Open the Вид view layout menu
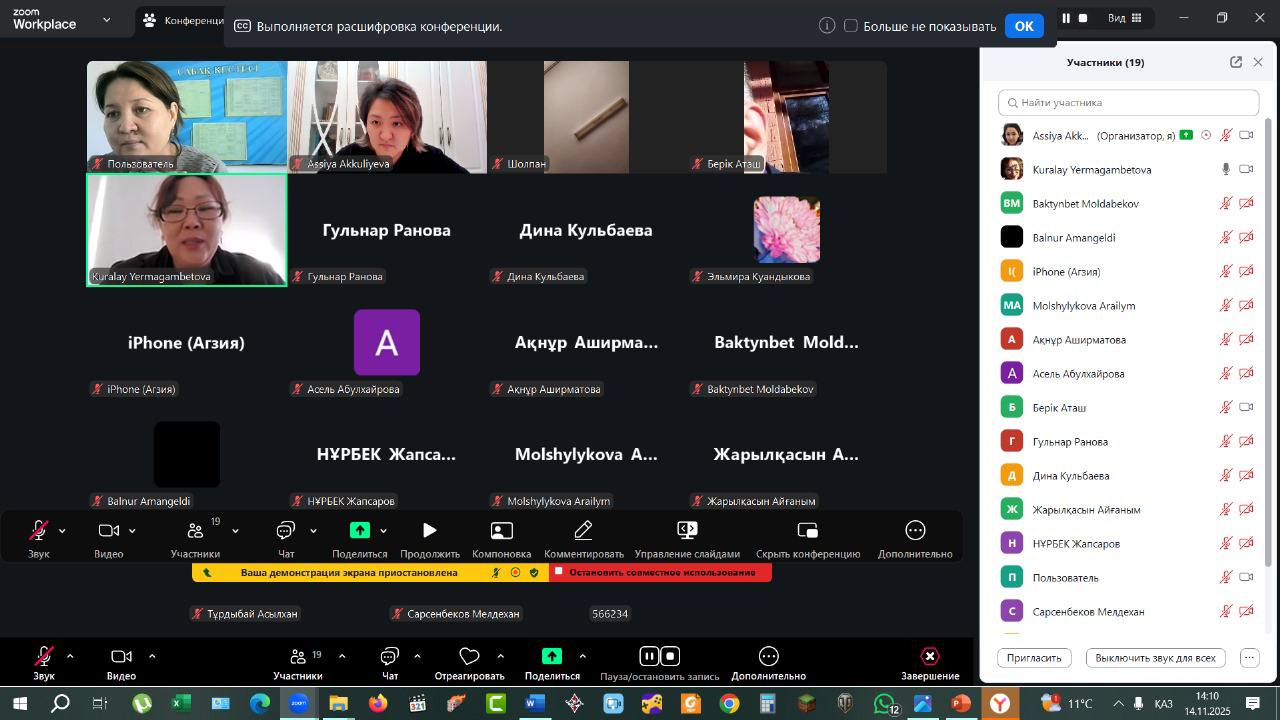This screenshot has height=720, width=1280. [1117, 18]
